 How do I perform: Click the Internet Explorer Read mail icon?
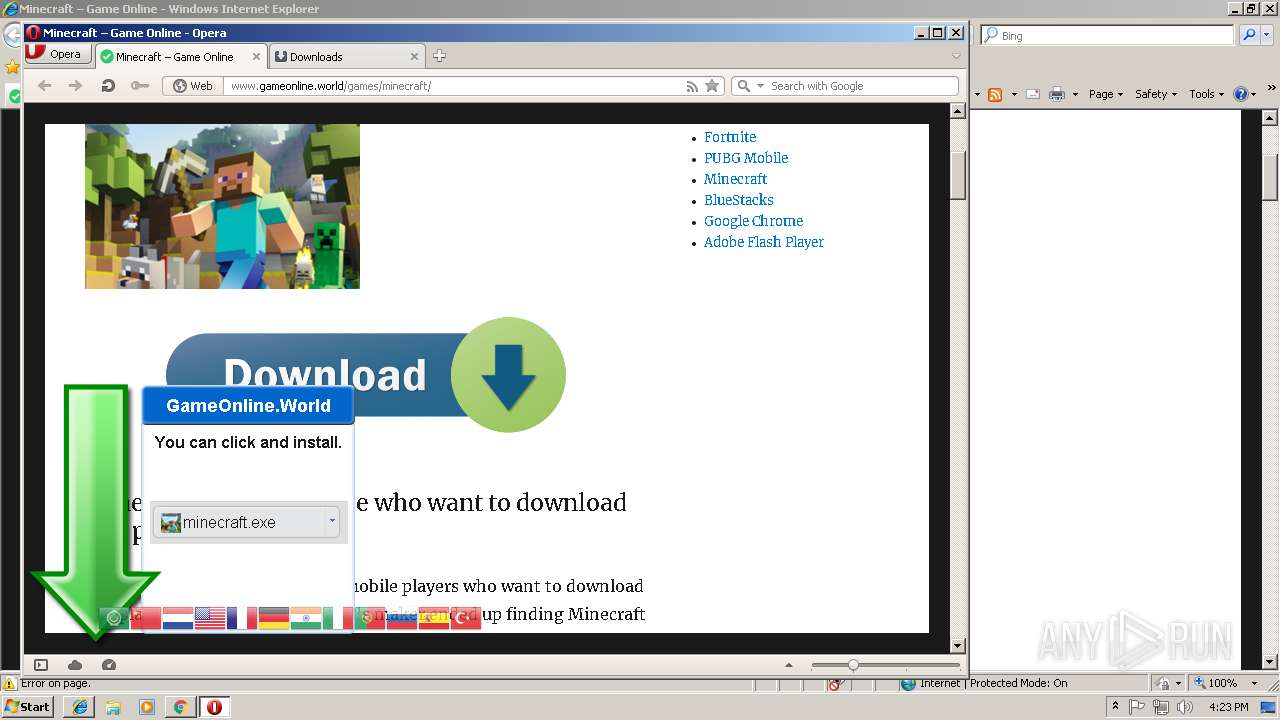pyautogui.click(x=1033, y=94)
